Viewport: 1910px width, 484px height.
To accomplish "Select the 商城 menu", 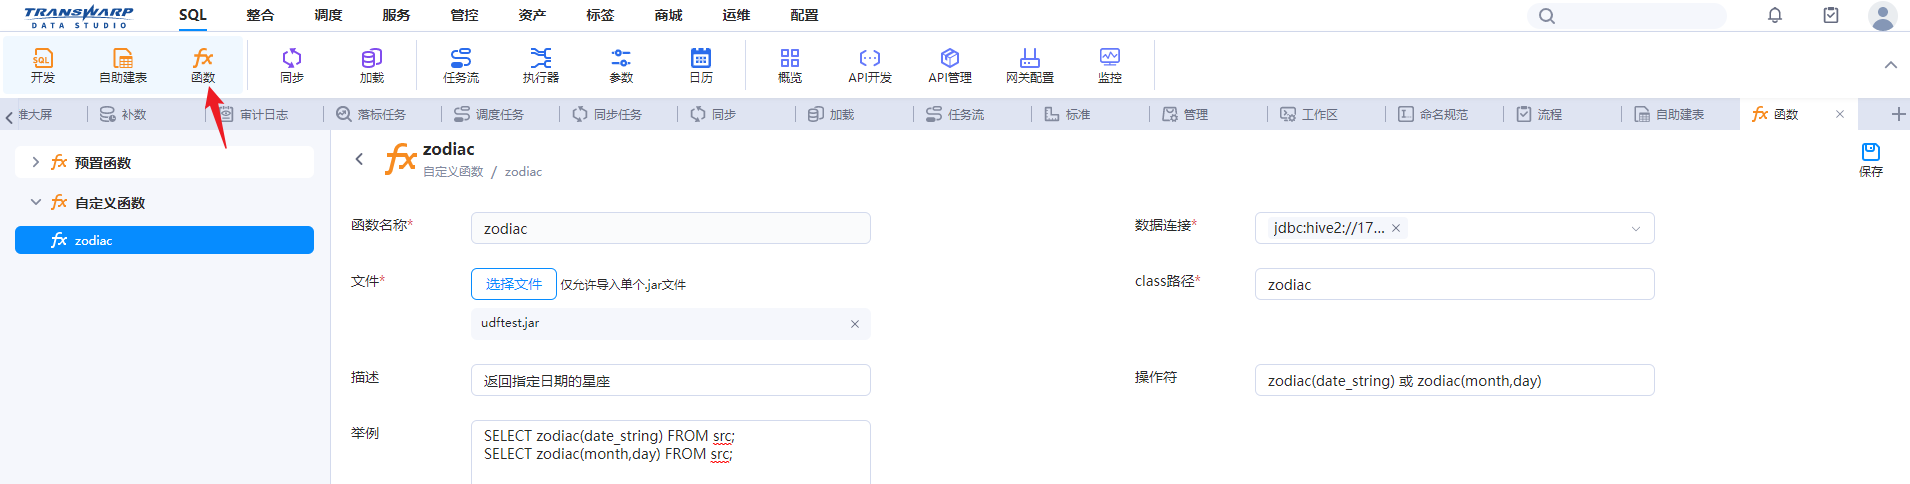I will coord(668,15).
